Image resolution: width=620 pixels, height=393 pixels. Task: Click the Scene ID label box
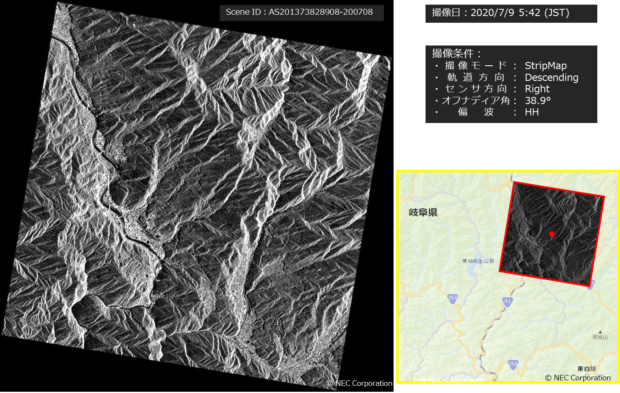pos(302,12)
